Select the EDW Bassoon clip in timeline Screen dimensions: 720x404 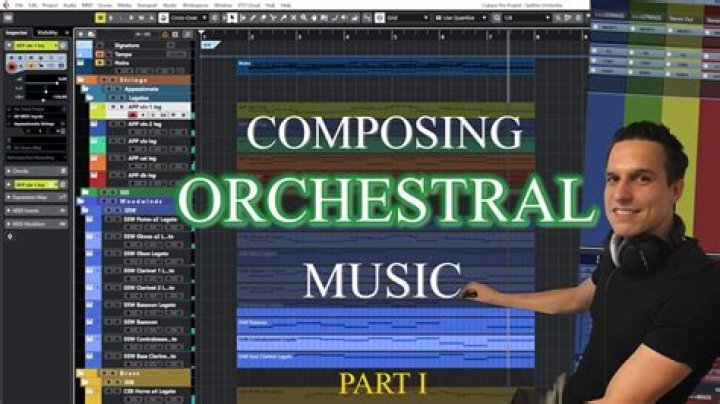386,325
